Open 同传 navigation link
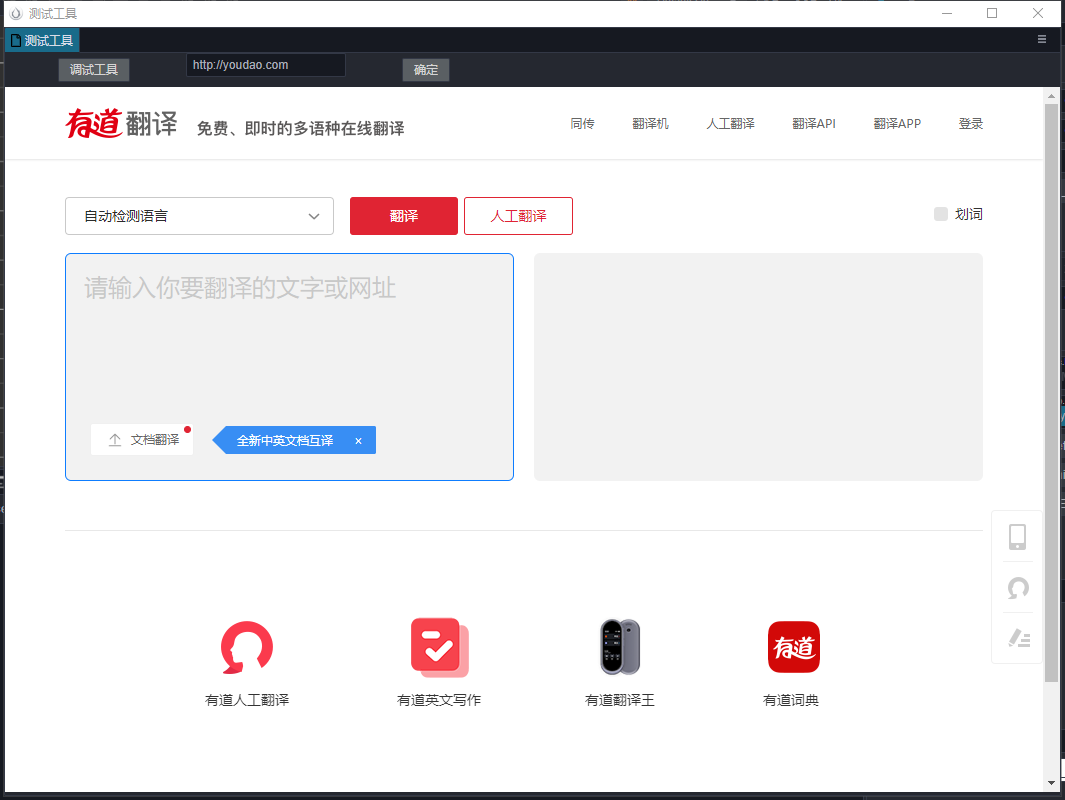The width and height of the screenshot is (1065, 800). 582,124
